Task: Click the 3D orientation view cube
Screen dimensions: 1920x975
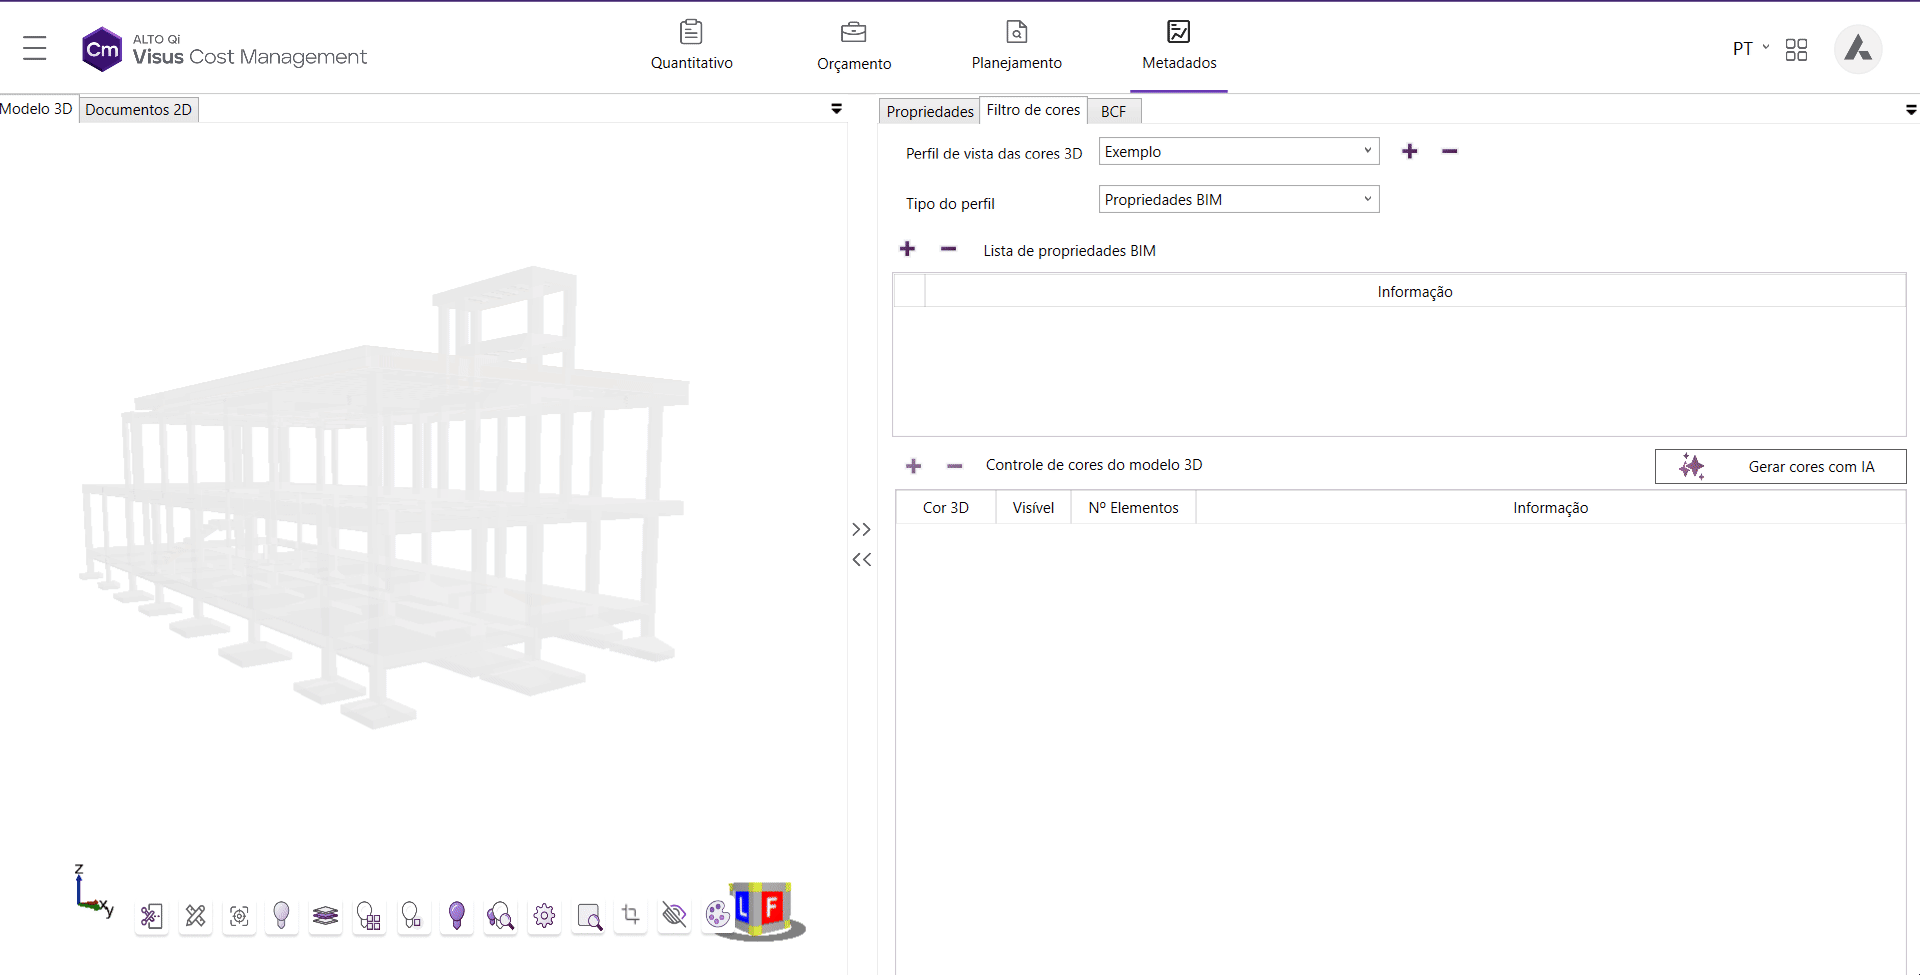Action: [765, 910]
